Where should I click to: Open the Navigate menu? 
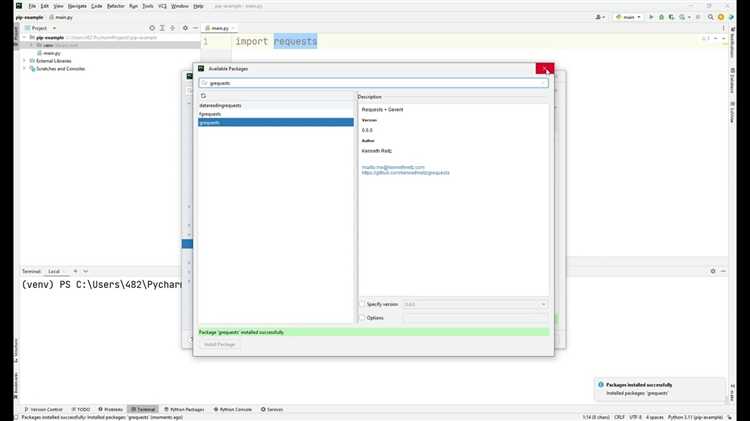pos(77,6)
